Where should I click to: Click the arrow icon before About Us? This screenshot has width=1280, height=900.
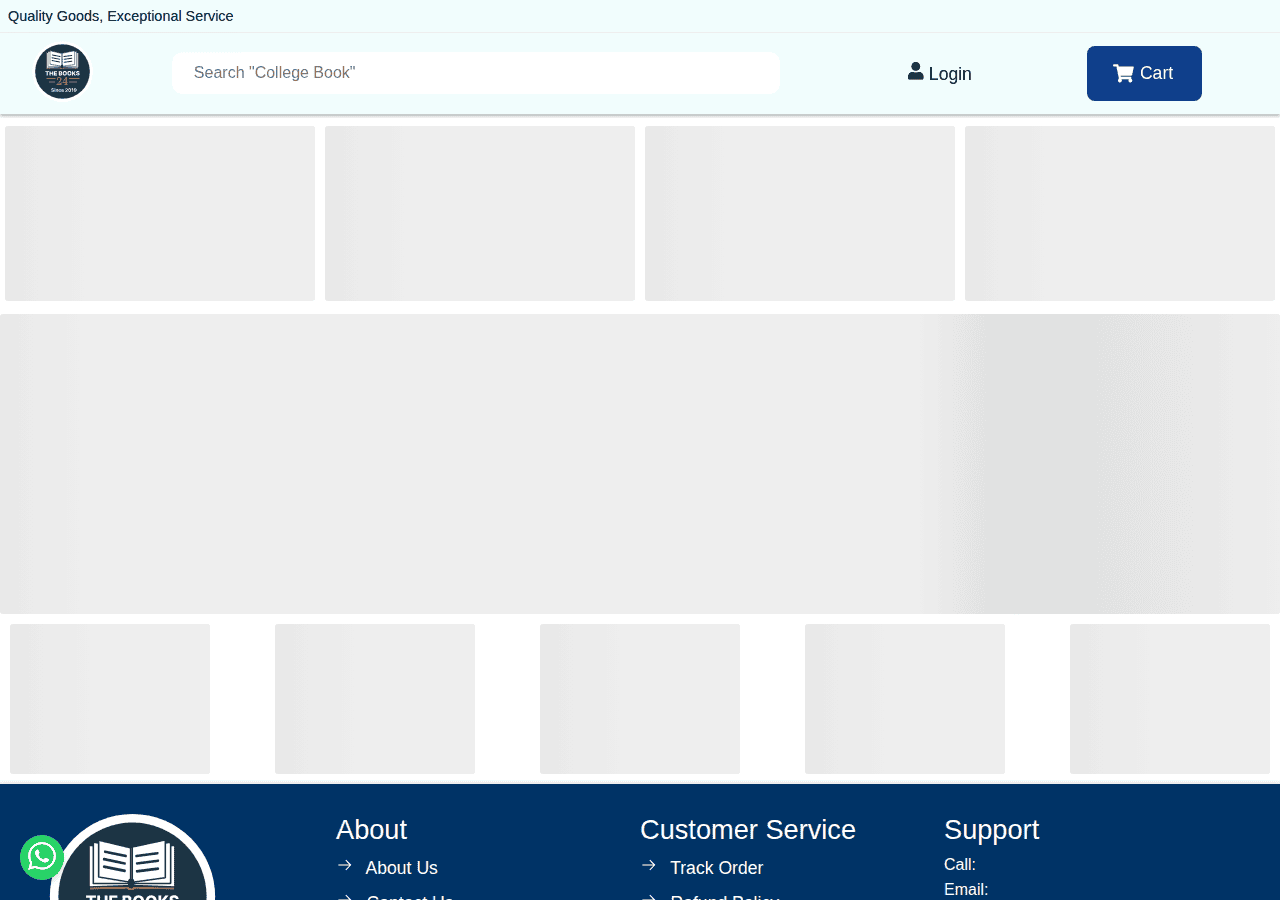345,865
